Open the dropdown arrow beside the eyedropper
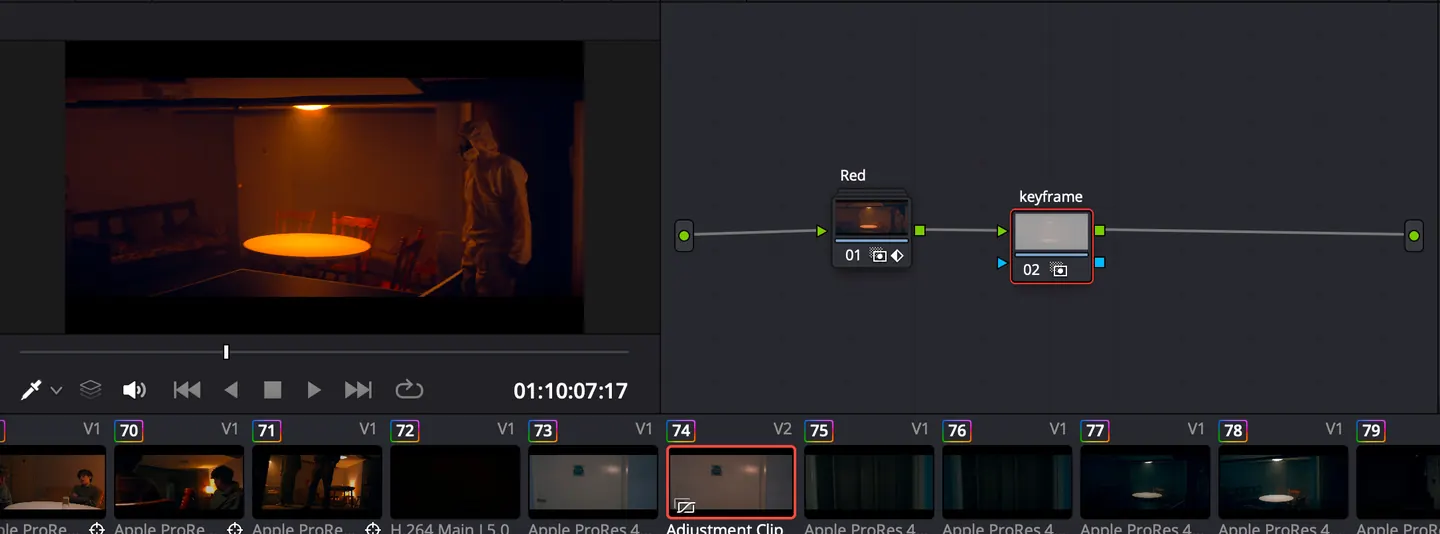Image resolution: width=1440 pixels, height=534 pixels. (57, 391)
